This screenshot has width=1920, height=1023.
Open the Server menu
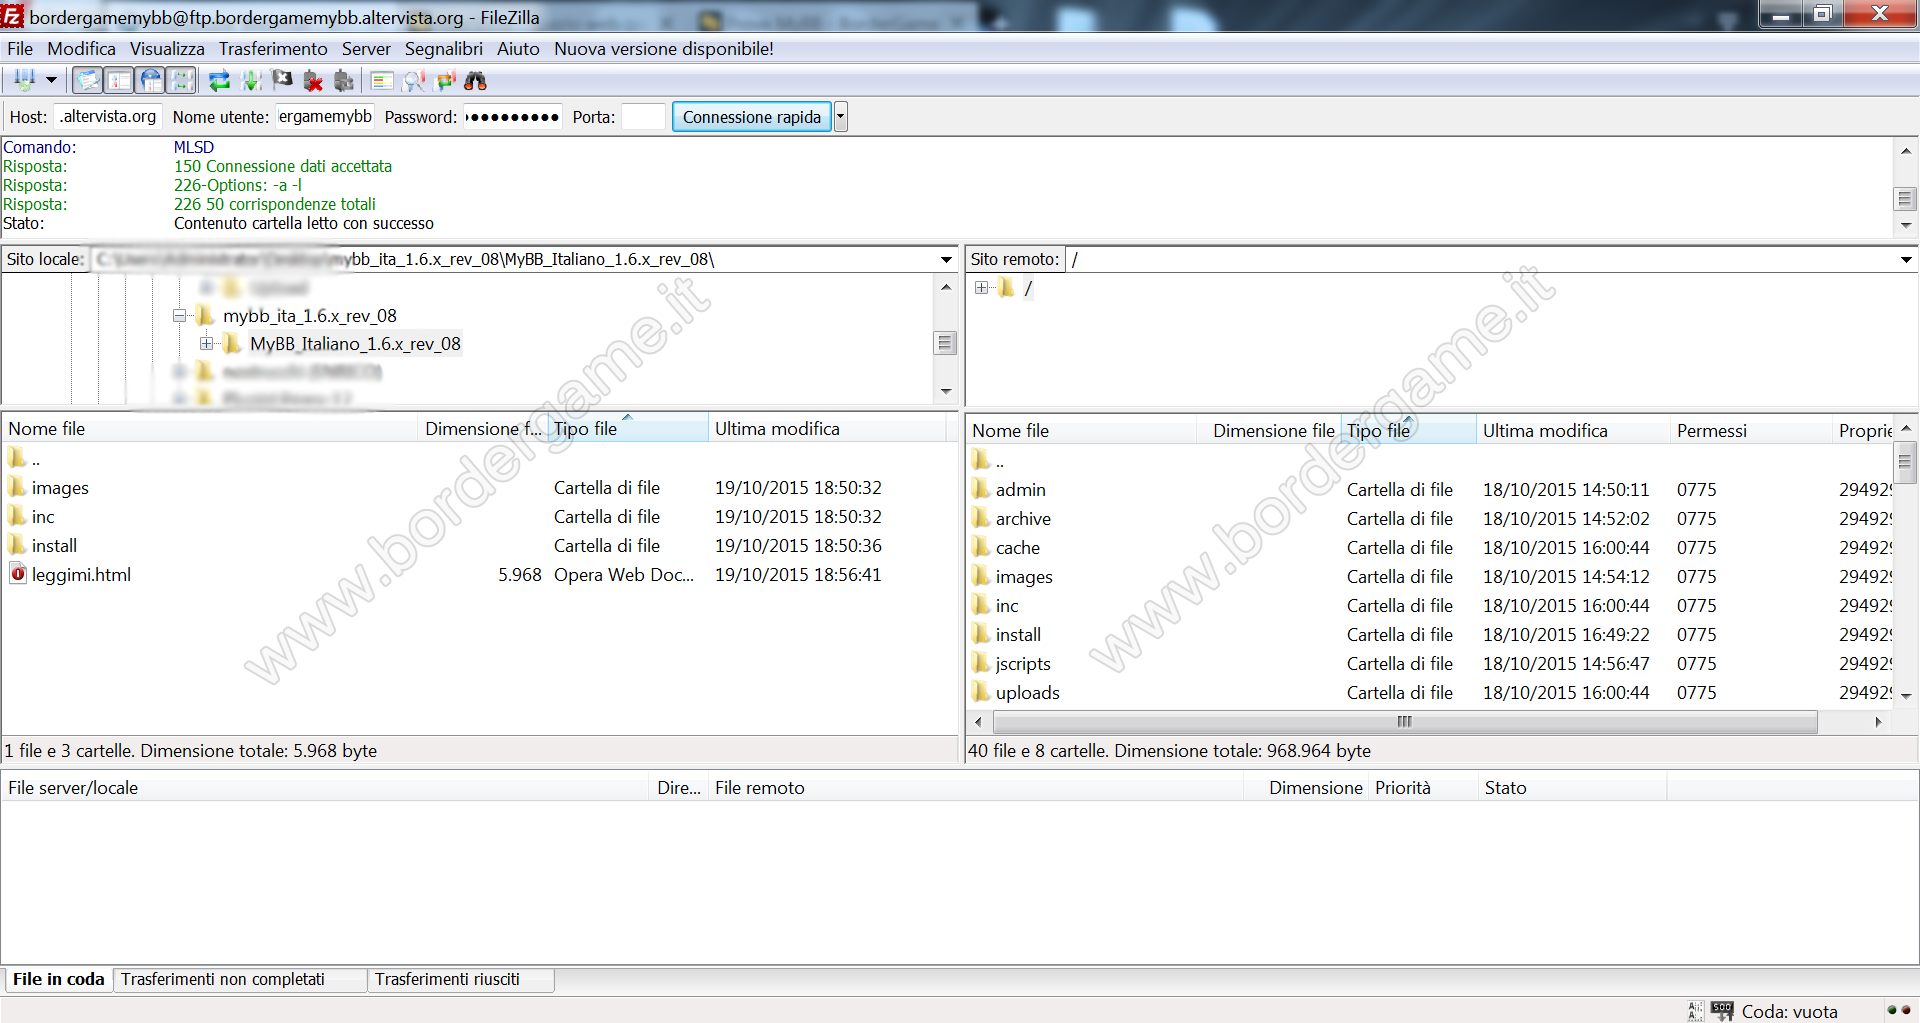(x=366, y=49)
